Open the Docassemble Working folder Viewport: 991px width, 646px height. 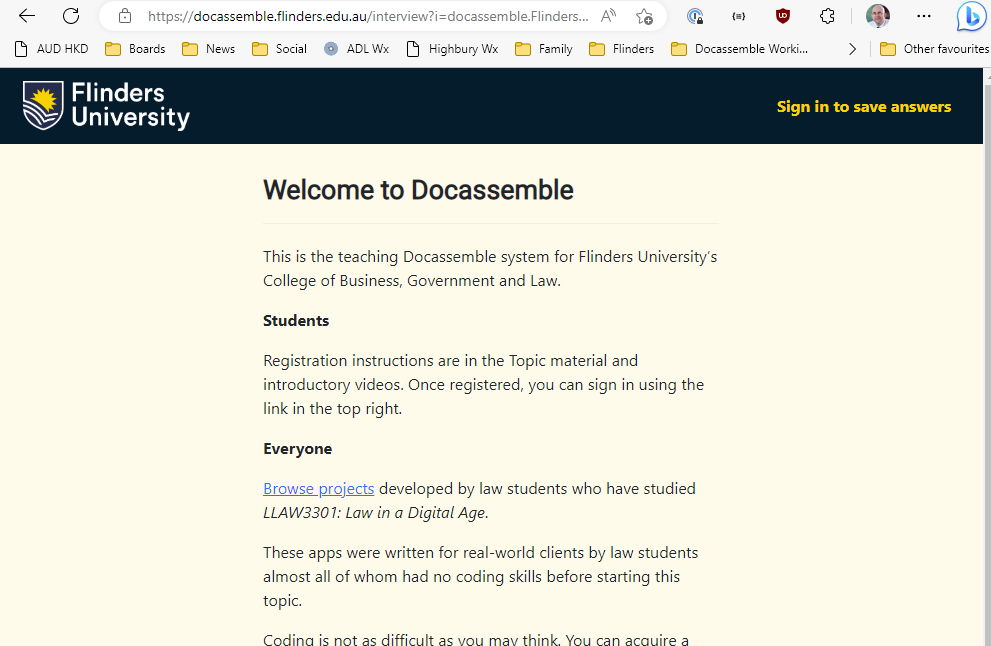738,48
